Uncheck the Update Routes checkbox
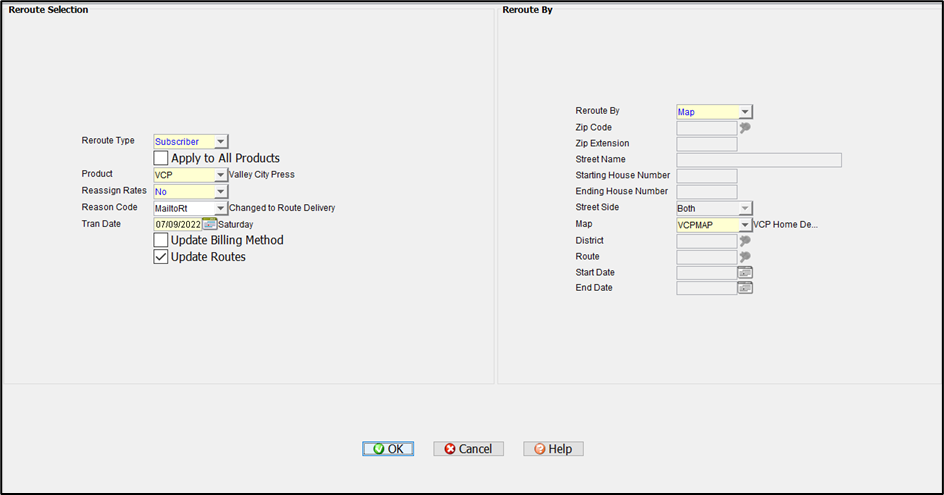The height and width of the screenshot is (495, 944). pyautogui.click(x=161, y=257)
